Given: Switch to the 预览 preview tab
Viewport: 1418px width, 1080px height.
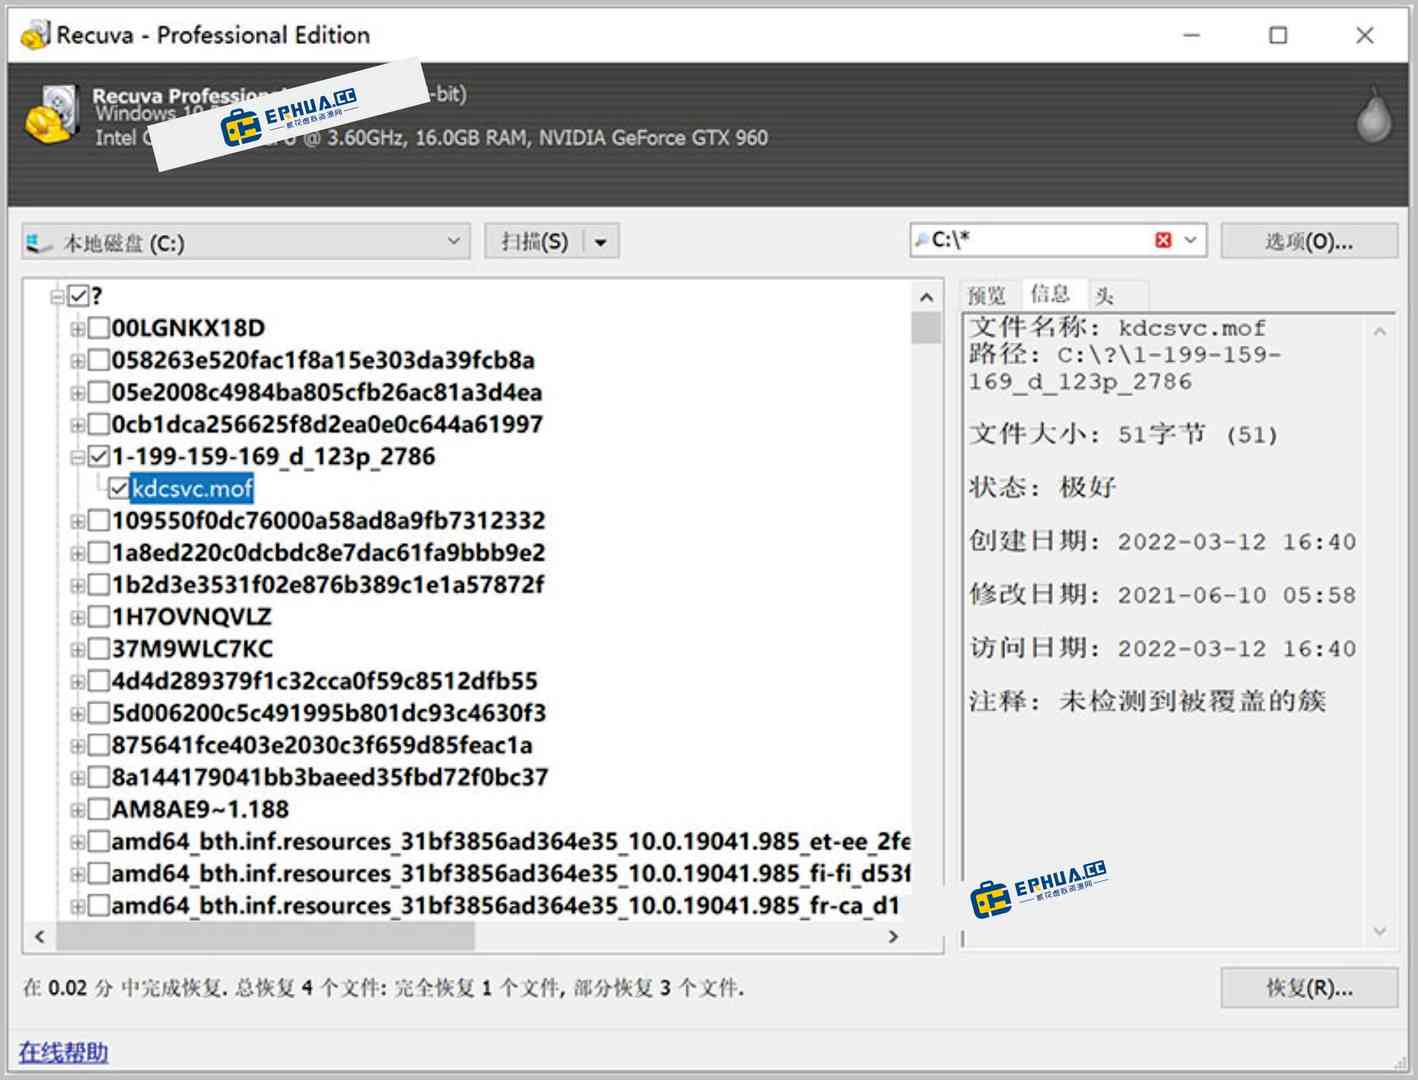Looking at the screenshot, I should (x=987, y=294).
